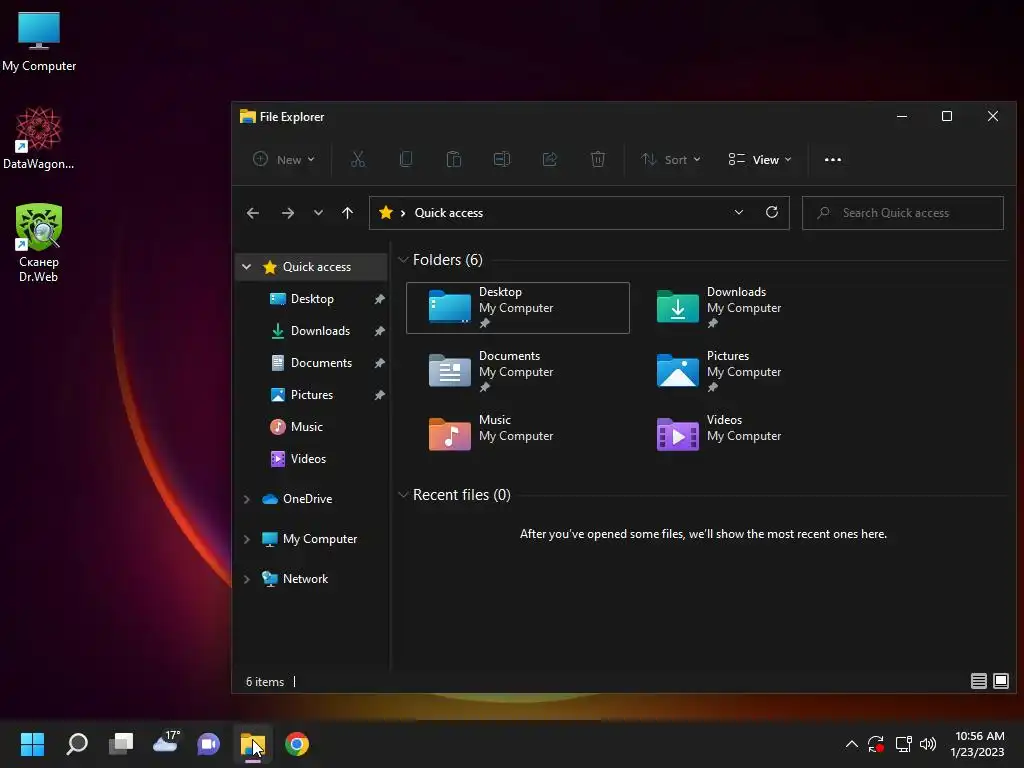Open the weather widget showing 17°
Screen dimensions: 1024x768
pyautogui.click(x=165, y=743)
